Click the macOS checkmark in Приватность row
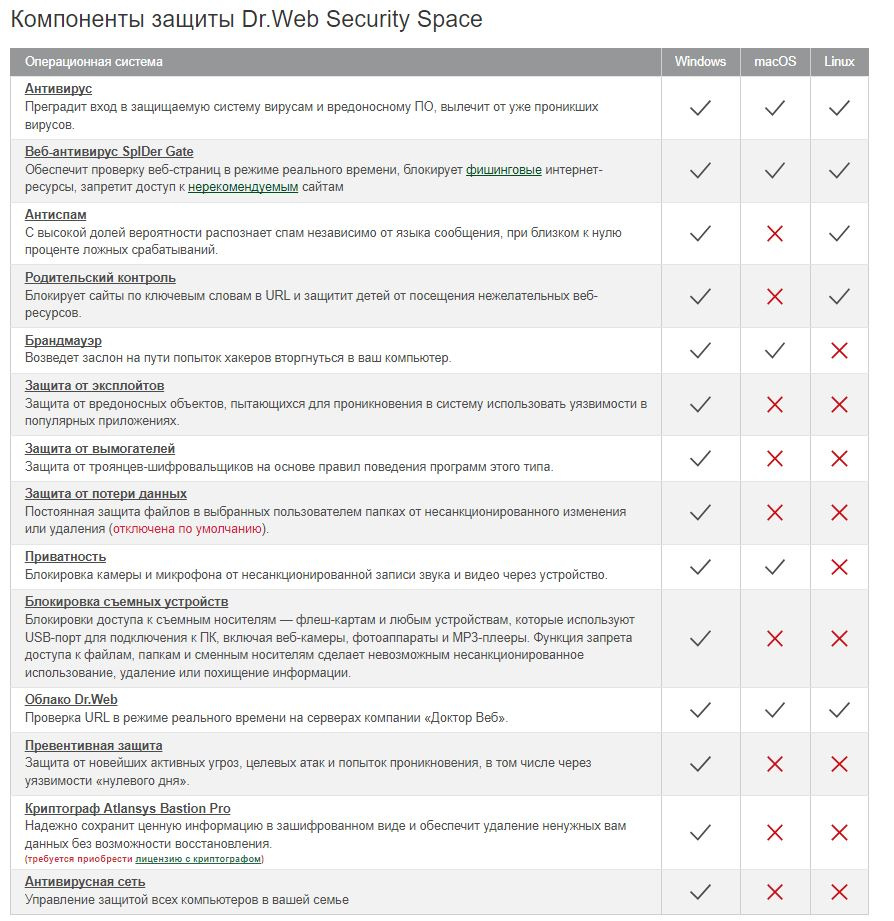The image size is (894, 921). click(774, 567)
